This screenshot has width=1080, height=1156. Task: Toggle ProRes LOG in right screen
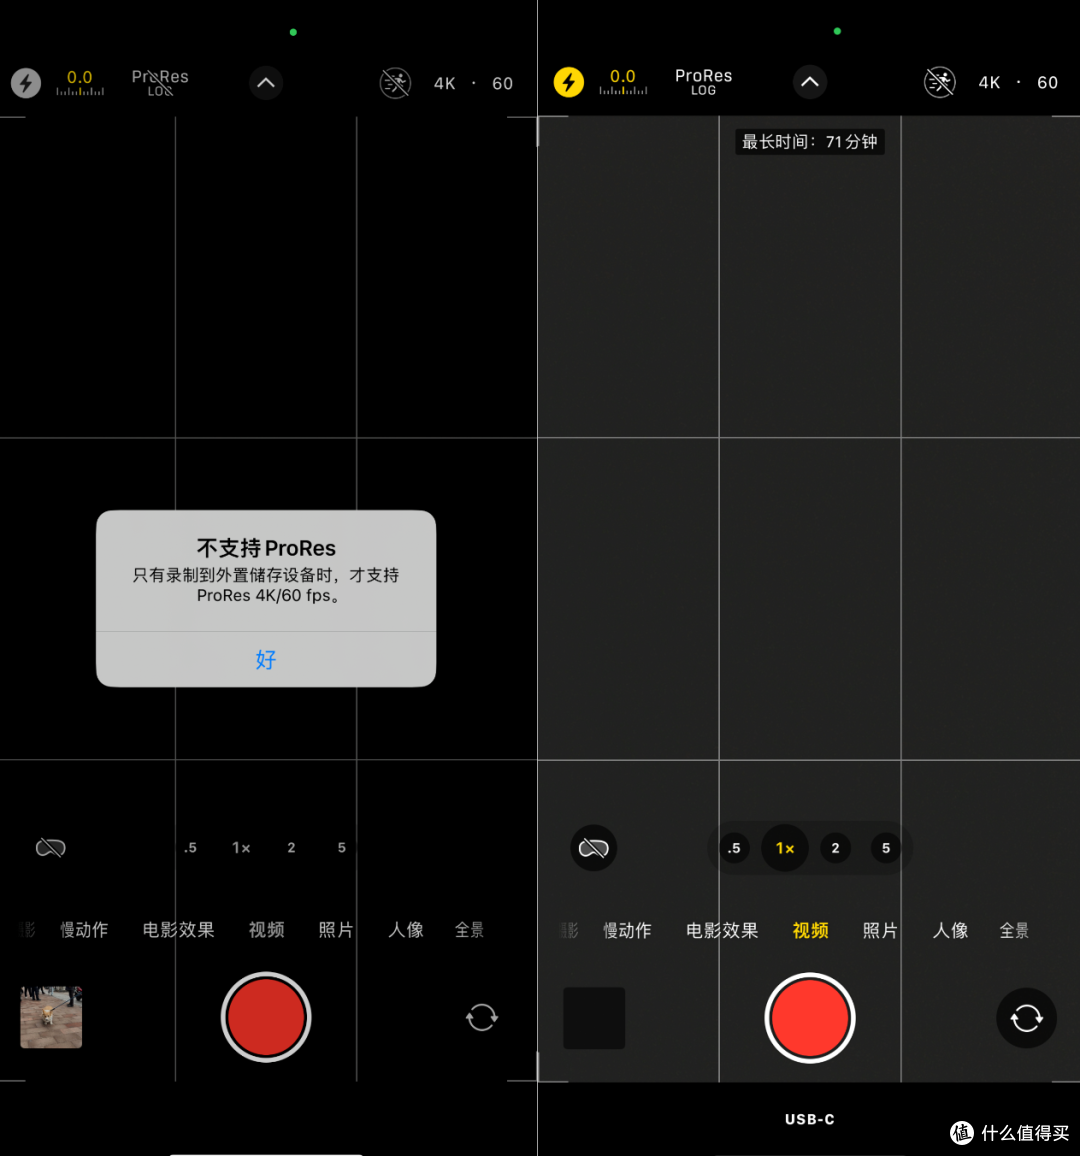click(703, 82)
